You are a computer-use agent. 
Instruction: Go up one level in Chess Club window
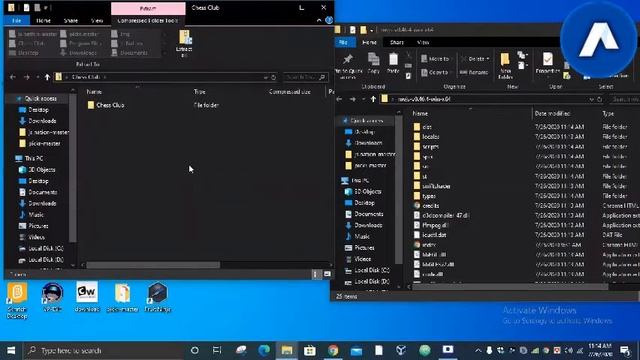(x=47, y=77)
